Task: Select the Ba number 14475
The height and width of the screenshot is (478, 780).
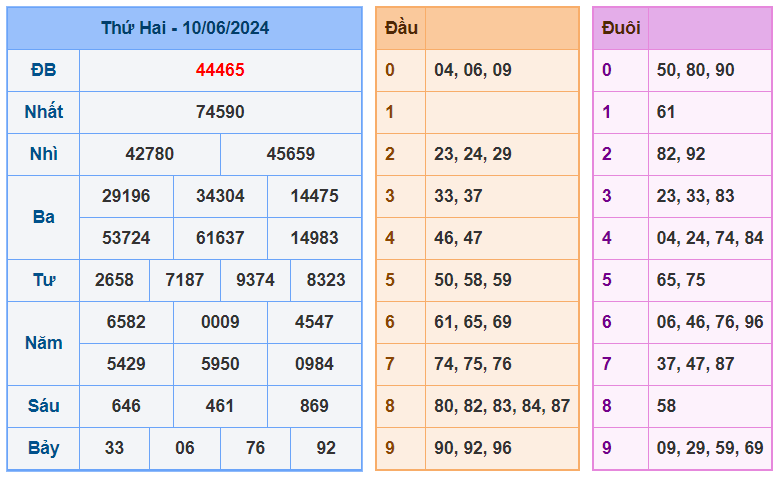Action: point(314,196)
